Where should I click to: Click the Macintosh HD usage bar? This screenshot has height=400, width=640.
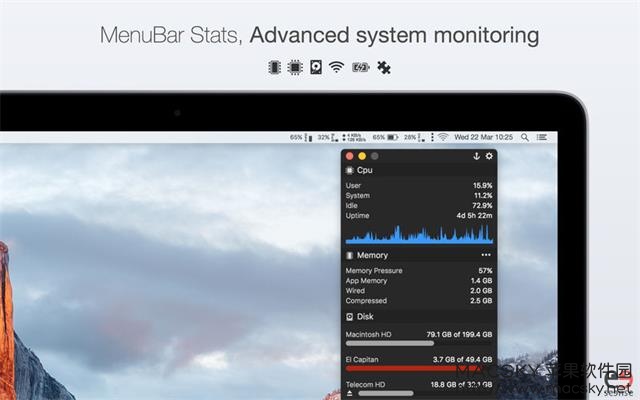pos(419,343)
